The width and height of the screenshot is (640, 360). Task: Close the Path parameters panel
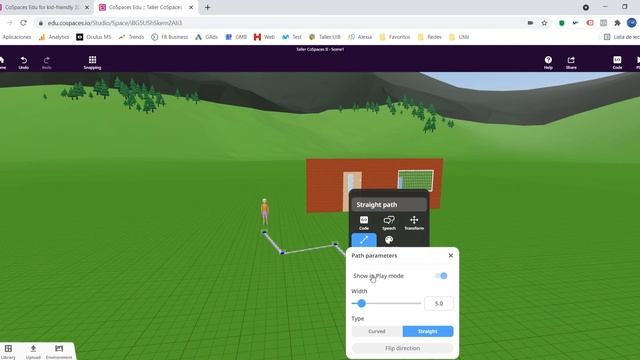[x=451, y=256]
